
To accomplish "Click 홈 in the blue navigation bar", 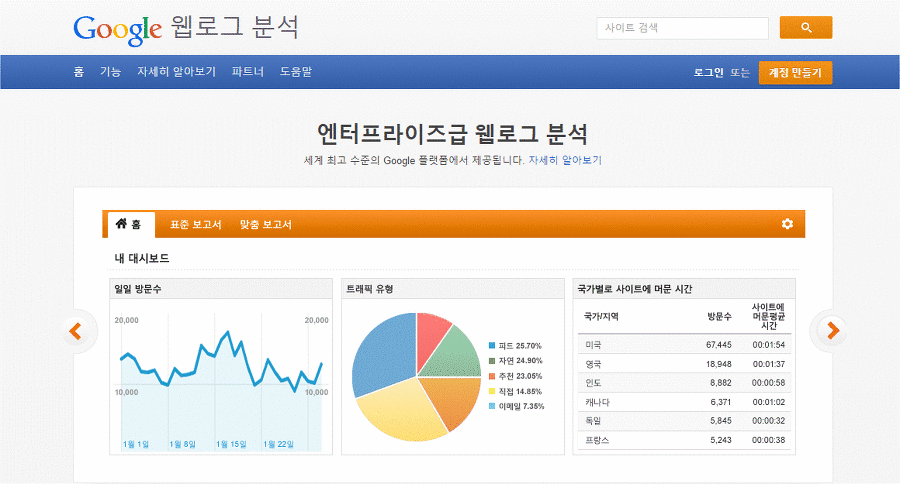I will tap(79, 72).
